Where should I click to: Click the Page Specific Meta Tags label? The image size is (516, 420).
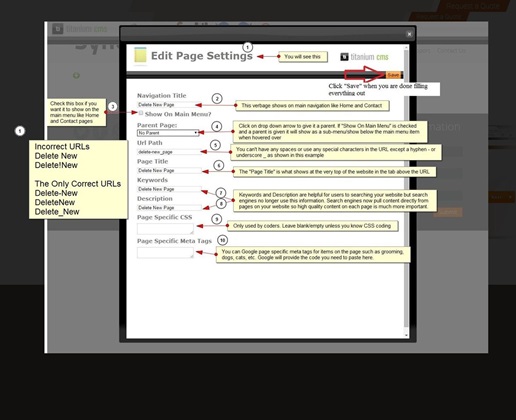[x=174, y=241]
